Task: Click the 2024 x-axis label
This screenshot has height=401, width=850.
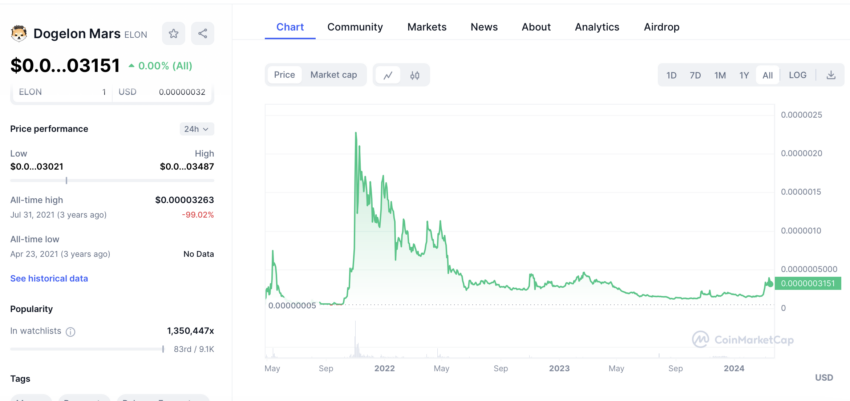Action: pos(735,368)
